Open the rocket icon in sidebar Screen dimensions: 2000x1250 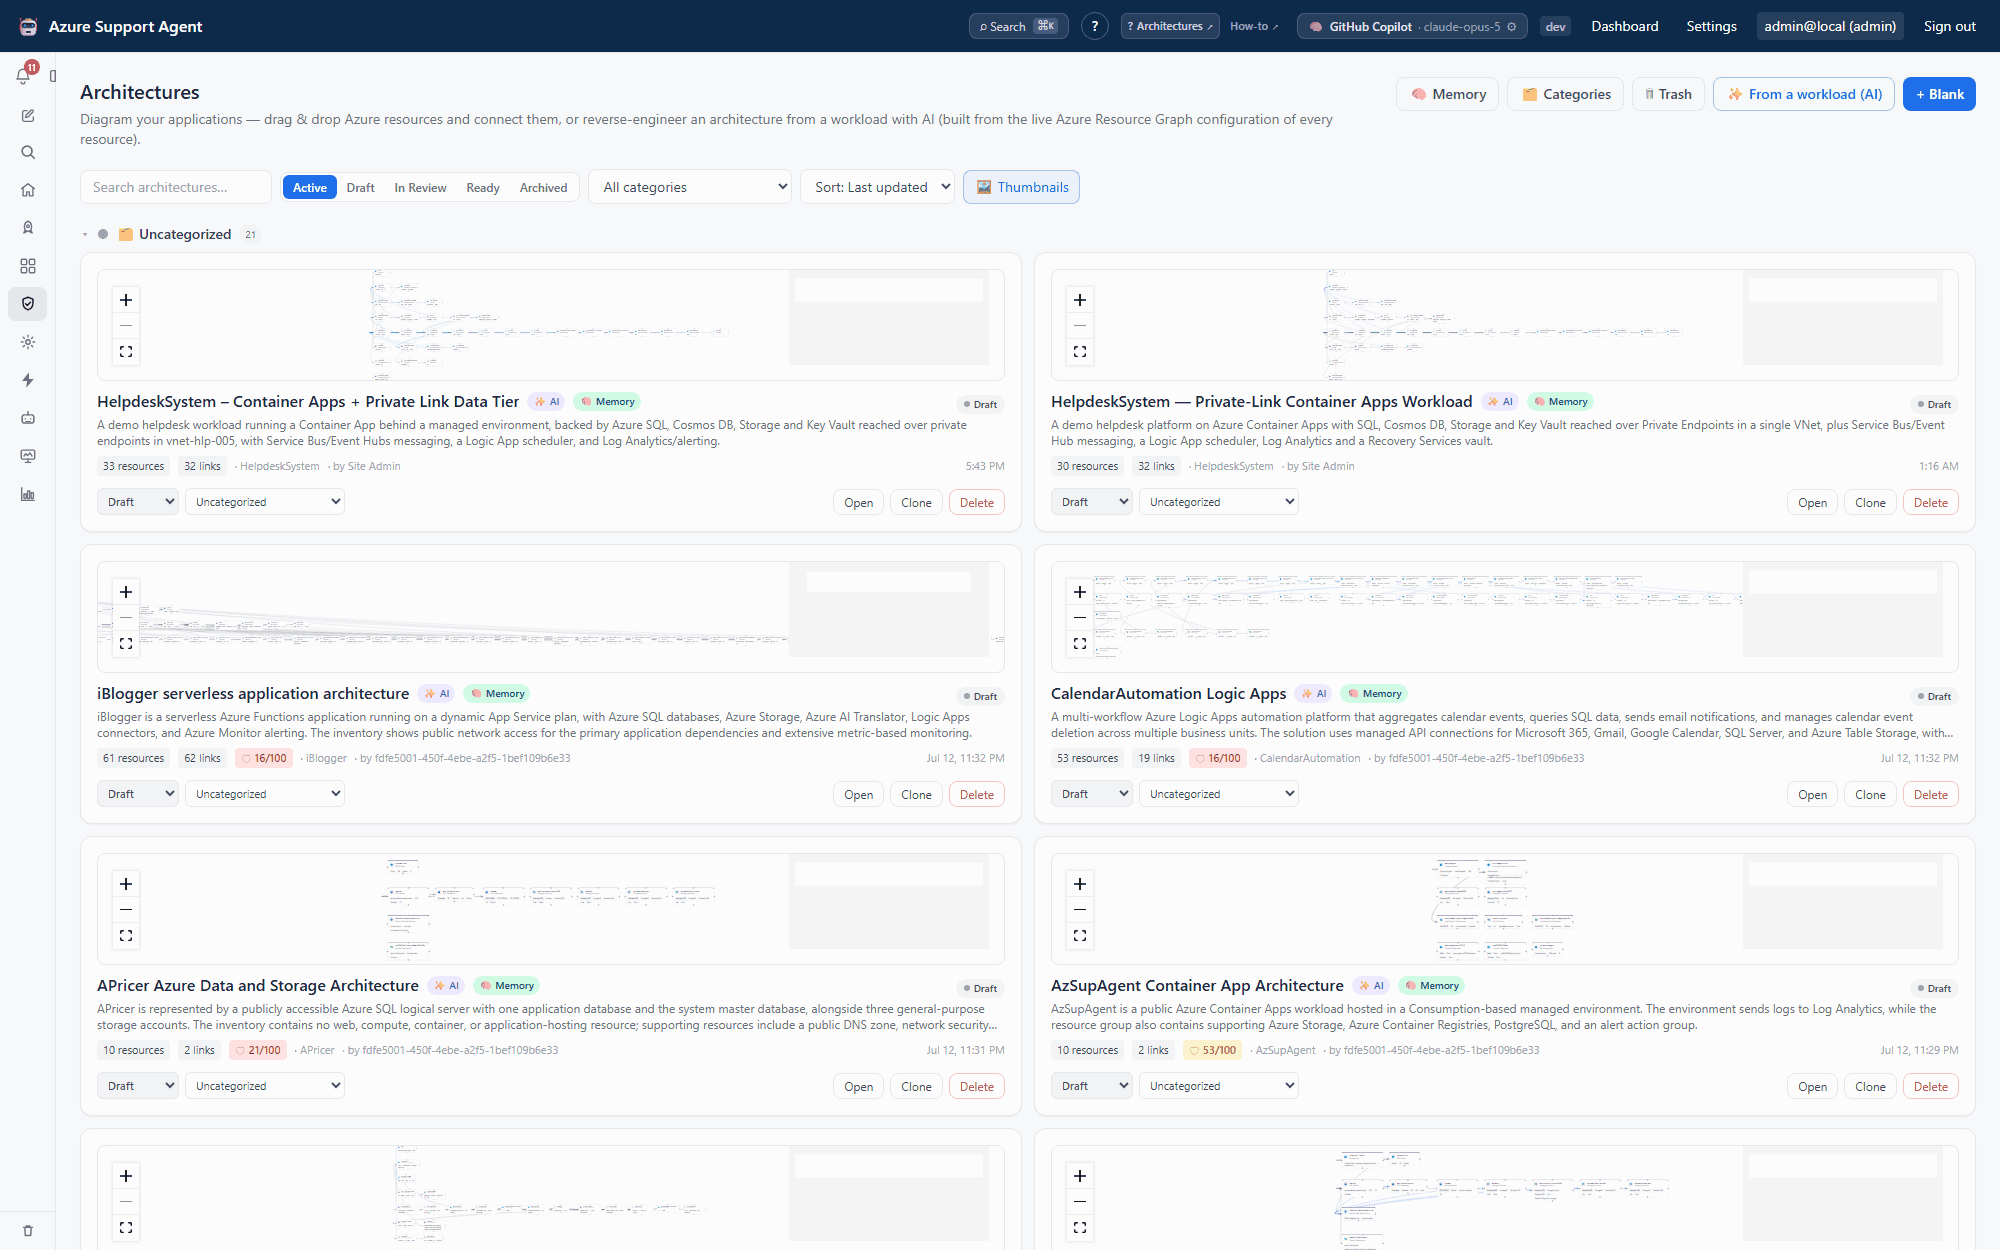coord(28,228)
